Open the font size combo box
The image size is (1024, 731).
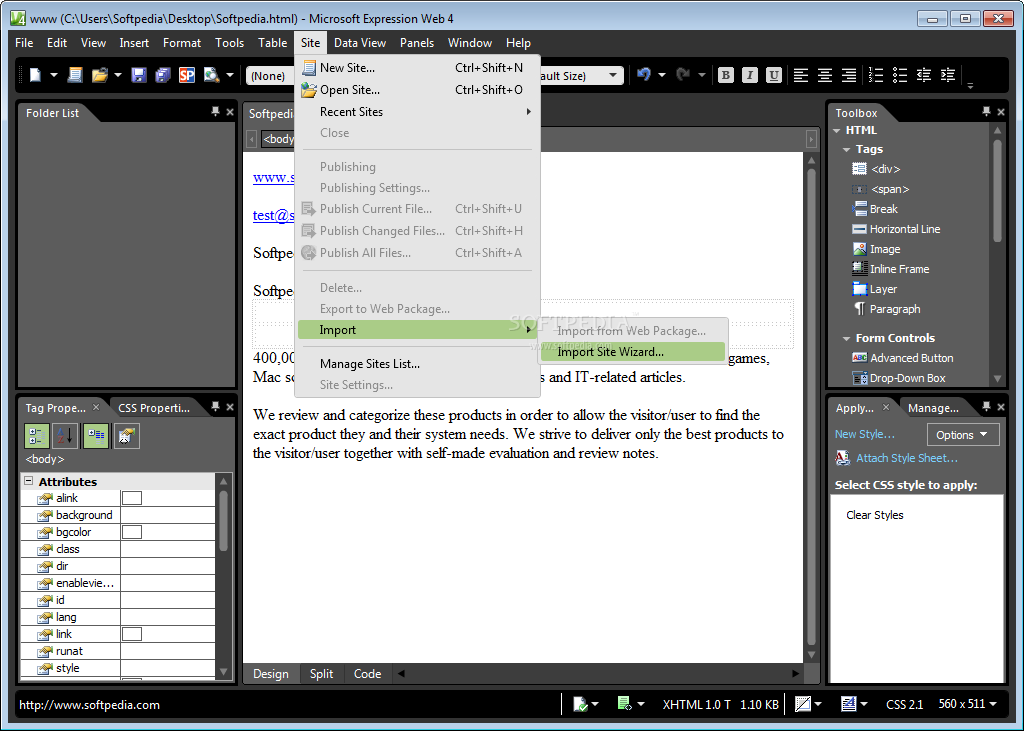[613, 76]
